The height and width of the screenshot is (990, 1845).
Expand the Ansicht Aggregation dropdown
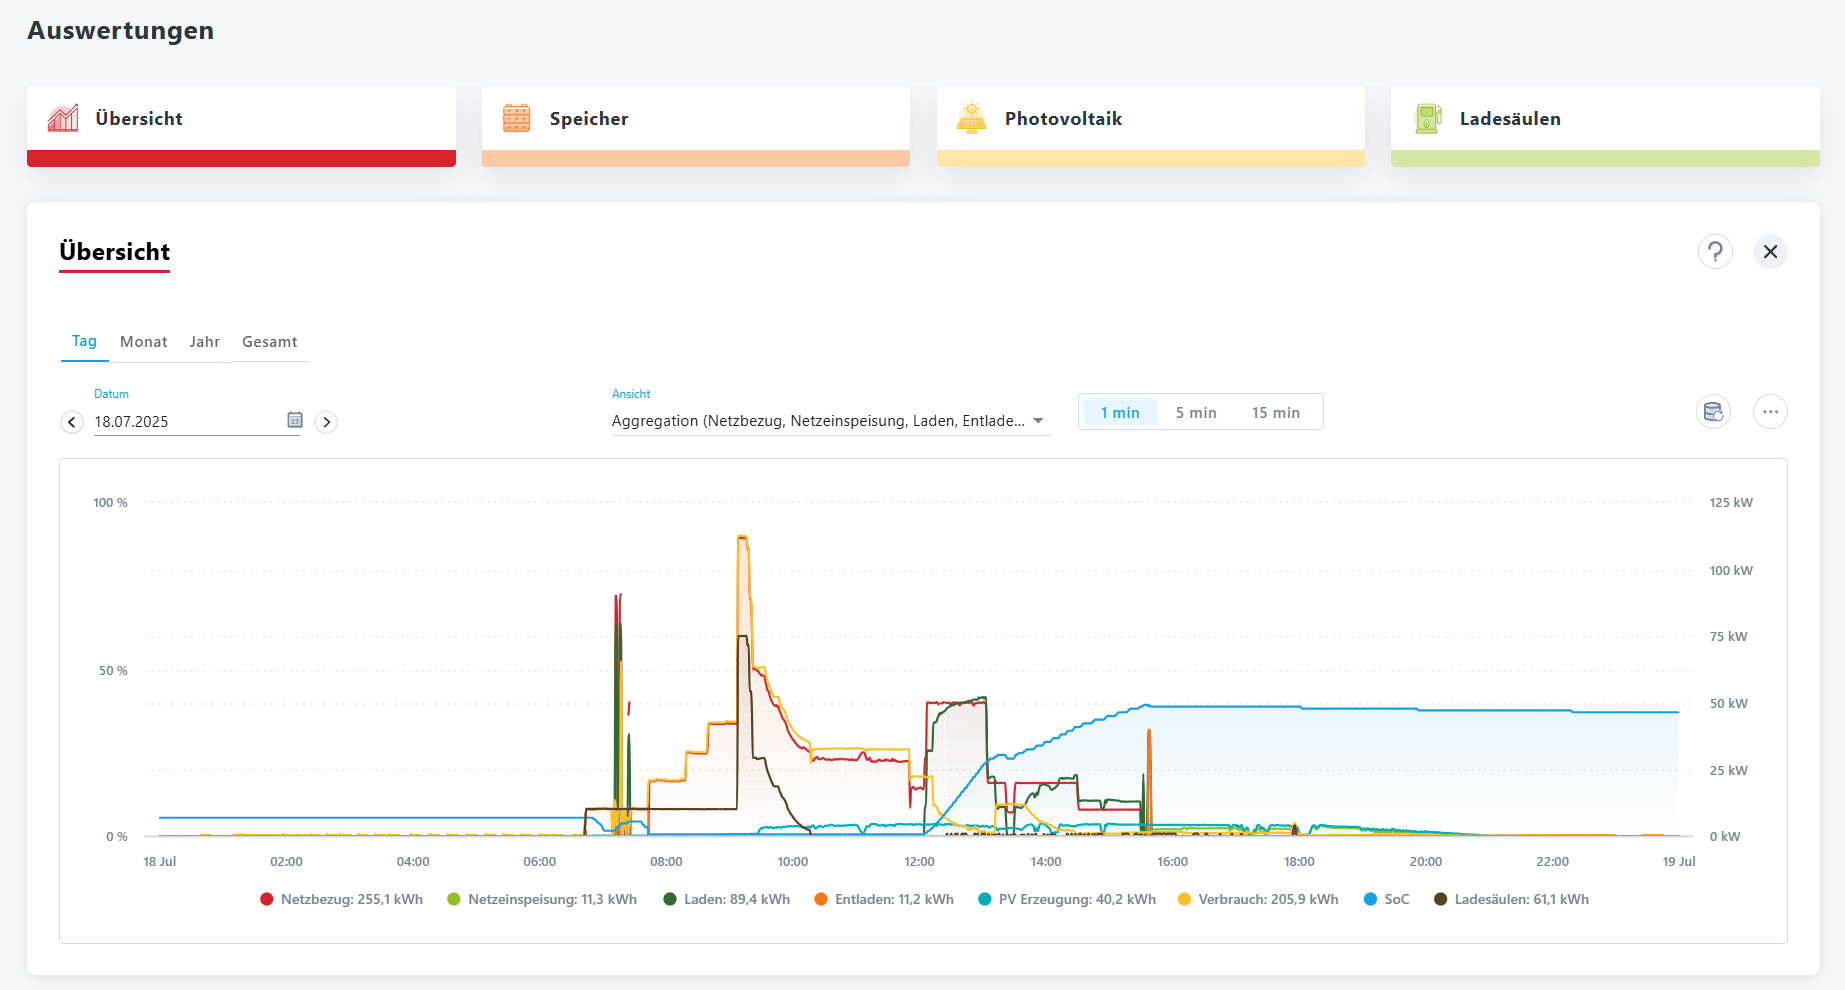point(831,421)
